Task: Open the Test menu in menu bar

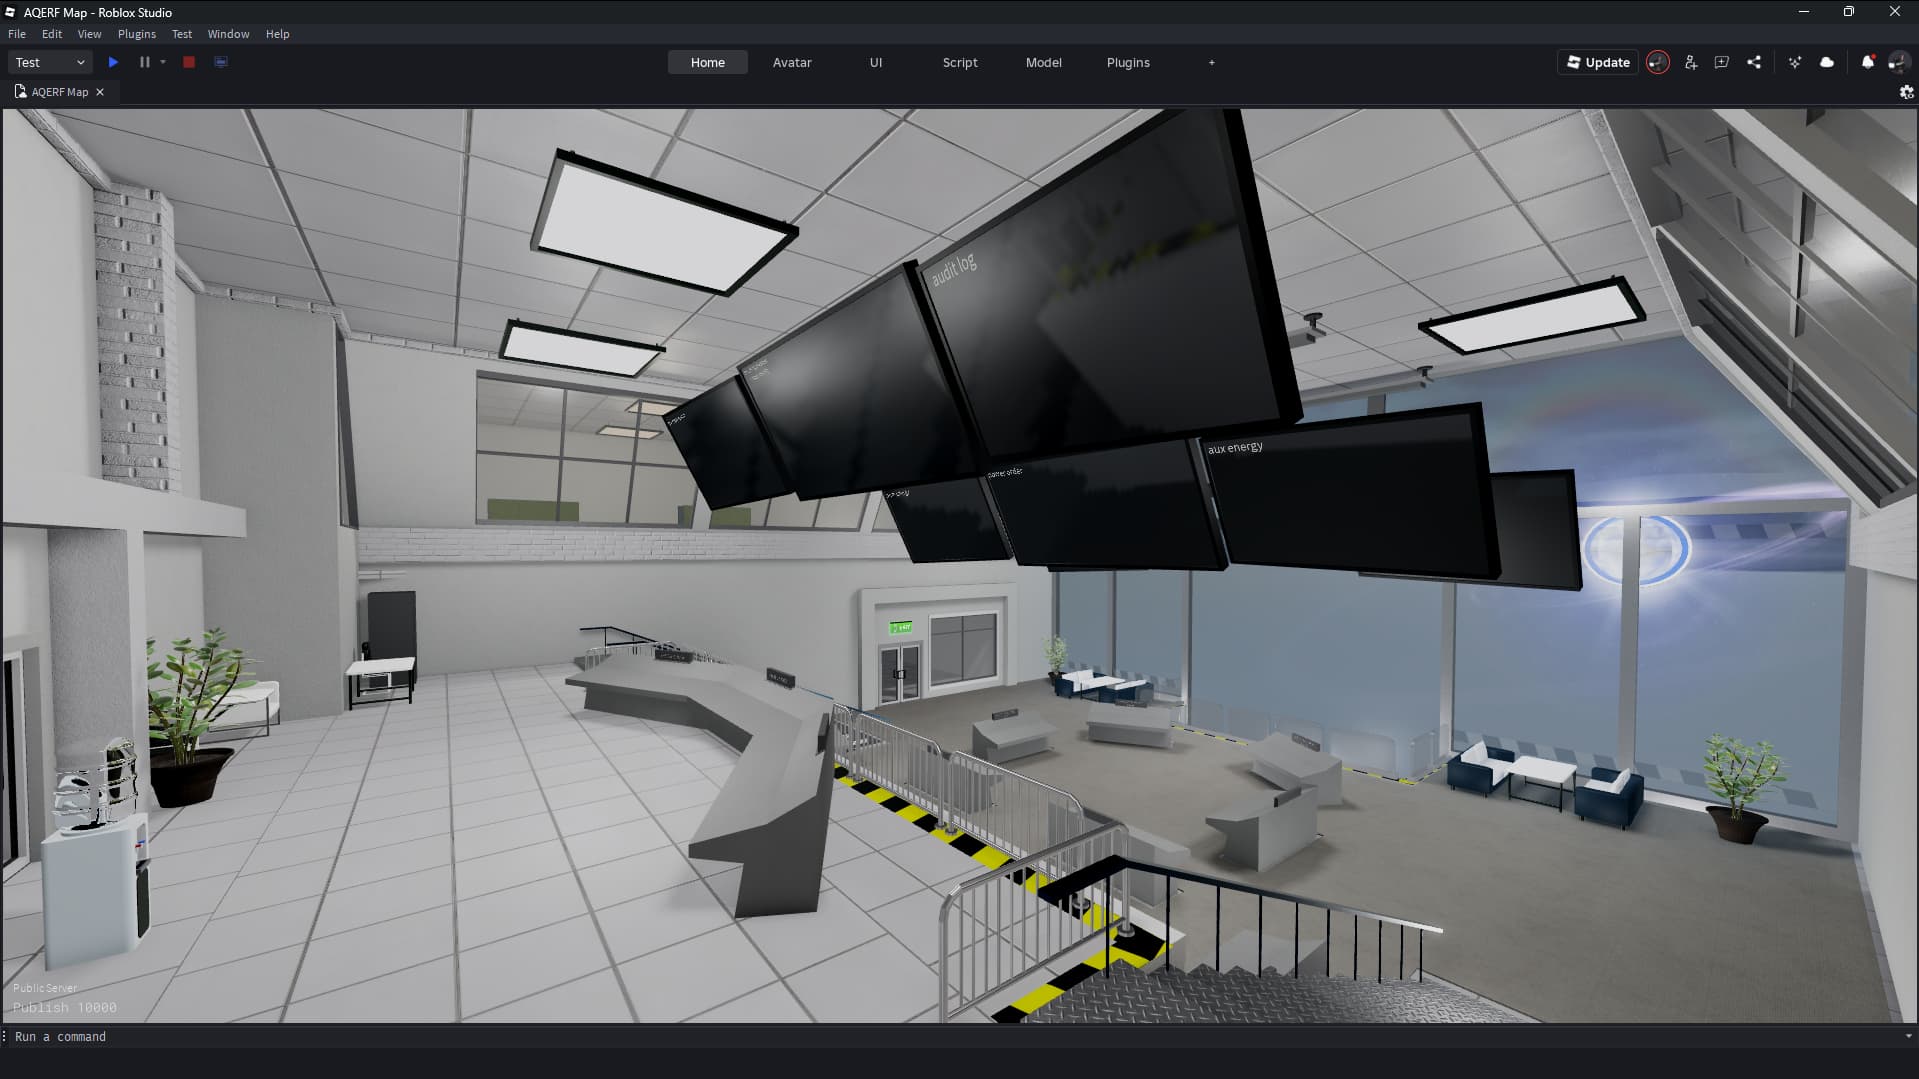Action: tap(182, 34)
